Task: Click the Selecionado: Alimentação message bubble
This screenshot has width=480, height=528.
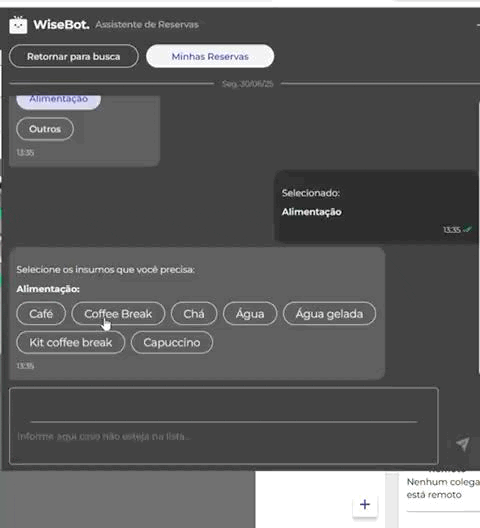Action: (x=376, y=207)
